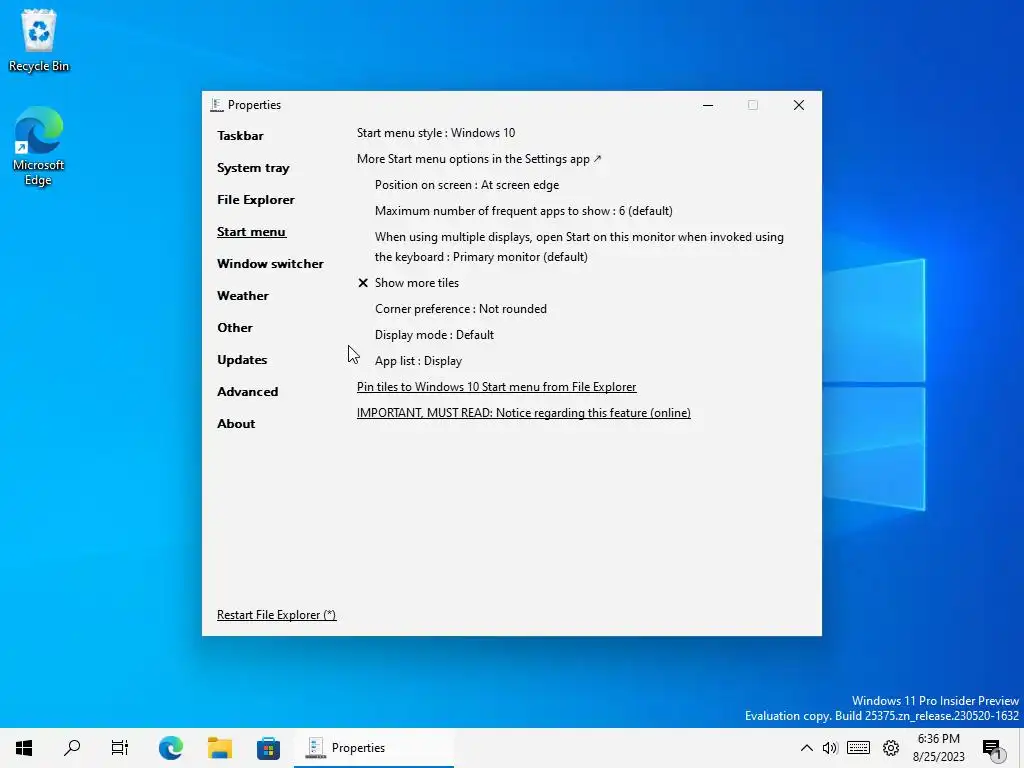1024x768 pixels.
Task: Open Task View from taskbar
Action: click(120, 748)
